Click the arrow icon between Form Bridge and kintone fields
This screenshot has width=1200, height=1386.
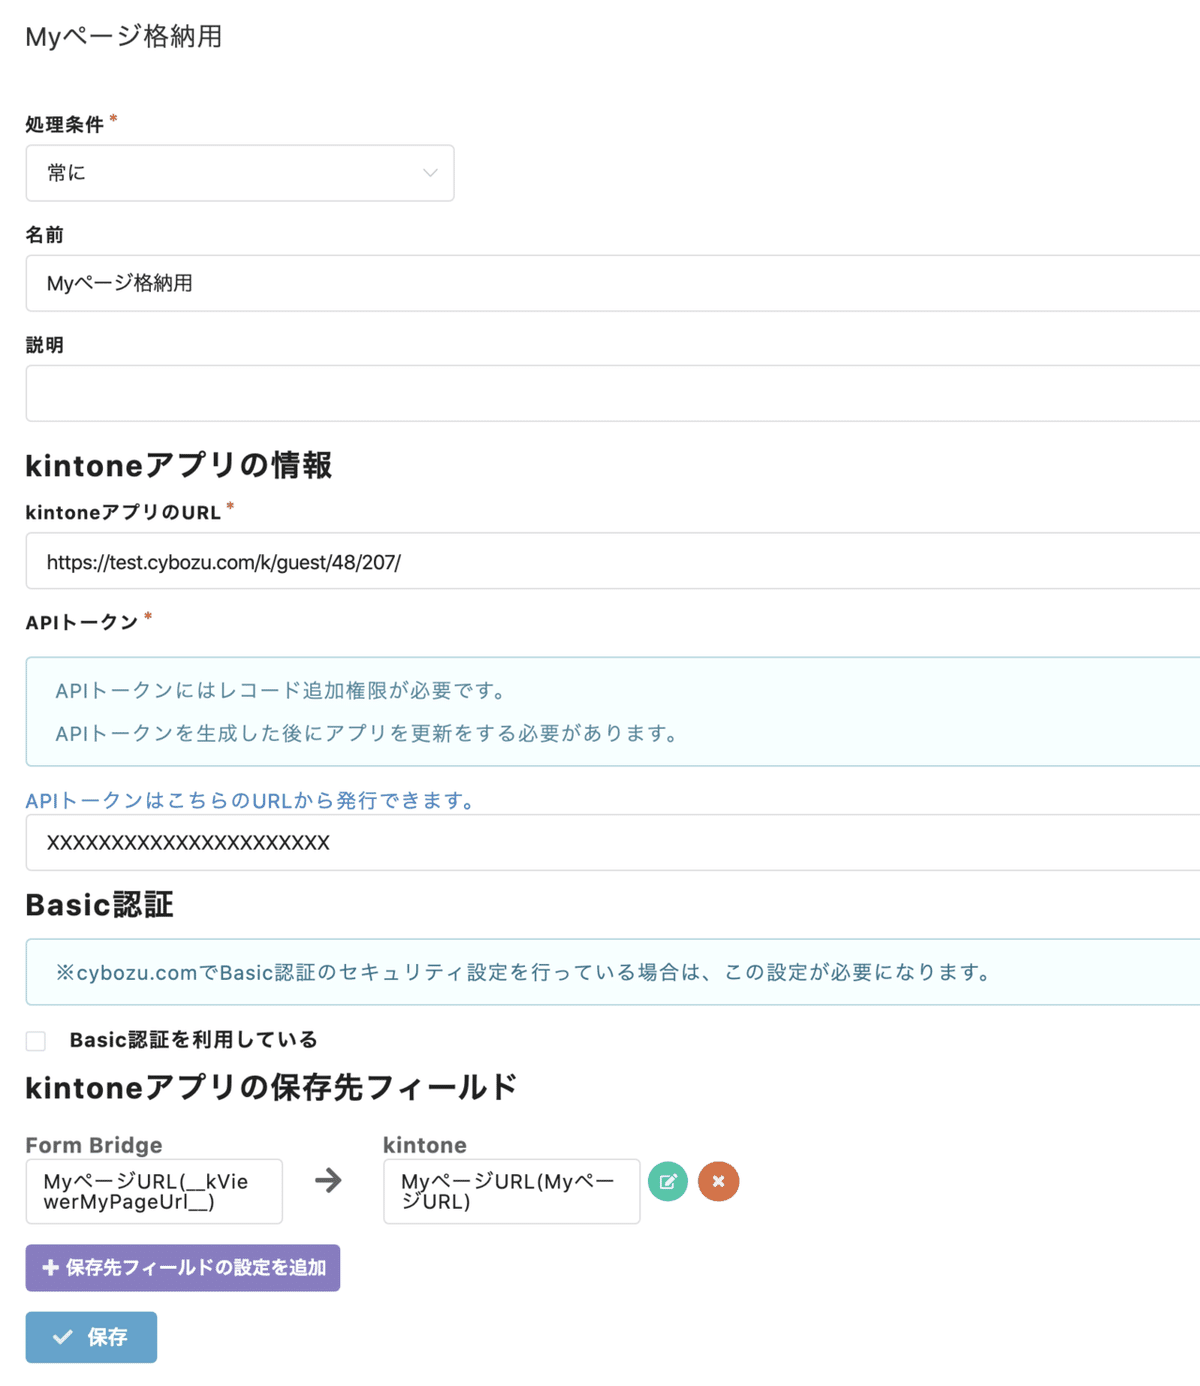click(329, 1182)
